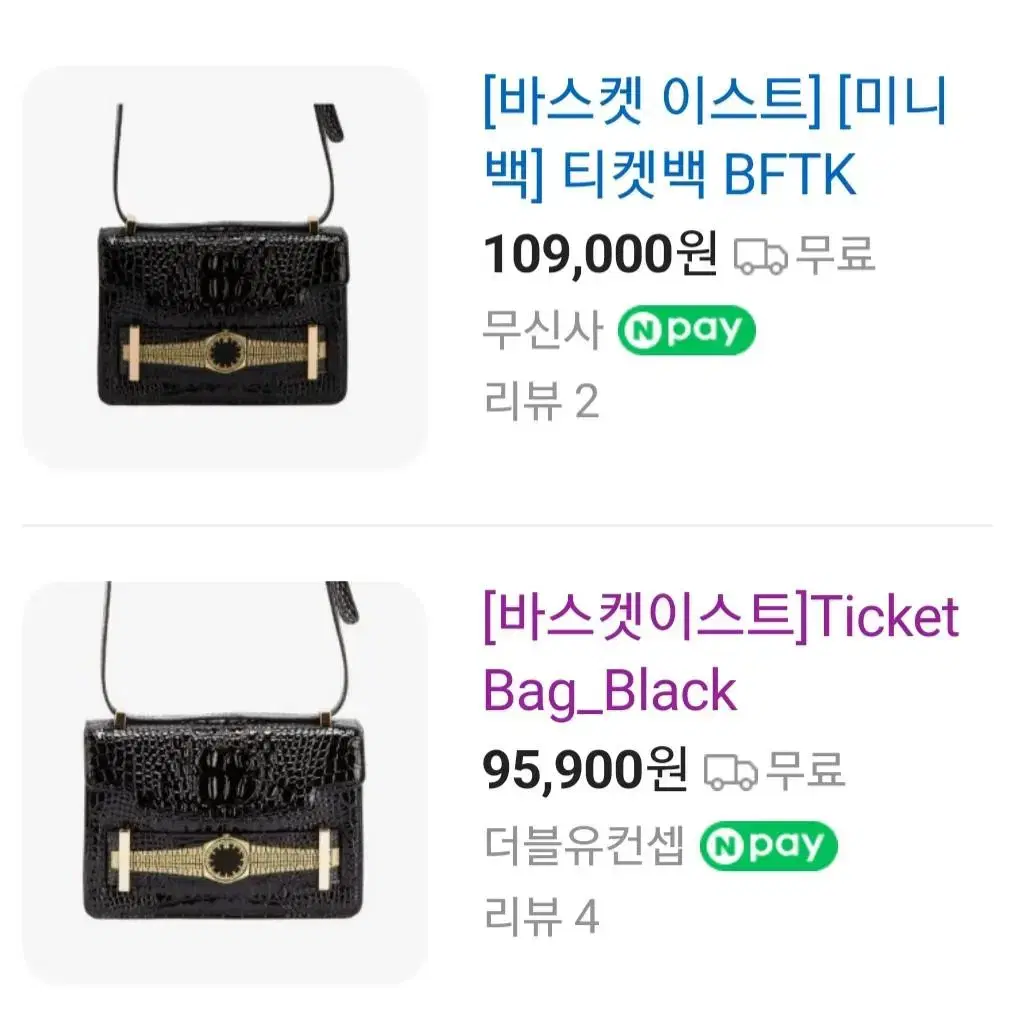Click the Npay badge next to 무신사

click(x=686, y=330)
